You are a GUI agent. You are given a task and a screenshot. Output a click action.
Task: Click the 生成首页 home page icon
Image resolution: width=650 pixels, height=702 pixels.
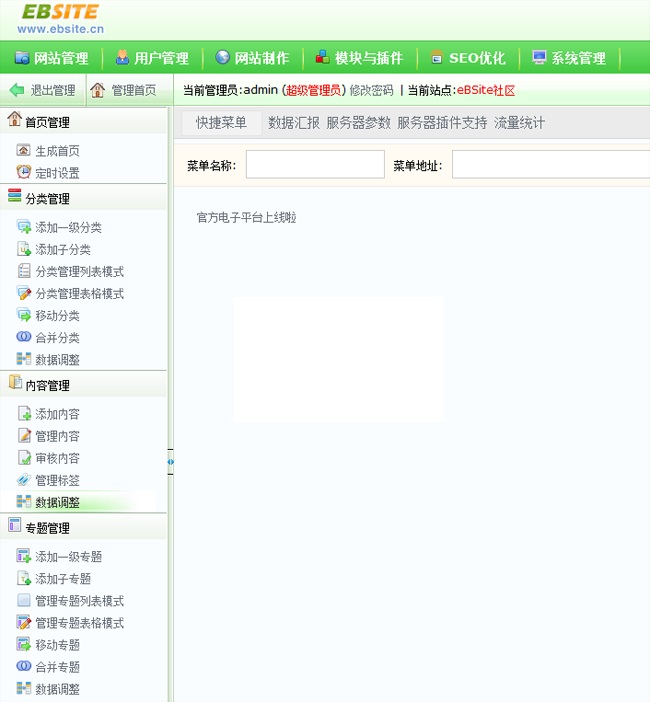tap(23, 150)
